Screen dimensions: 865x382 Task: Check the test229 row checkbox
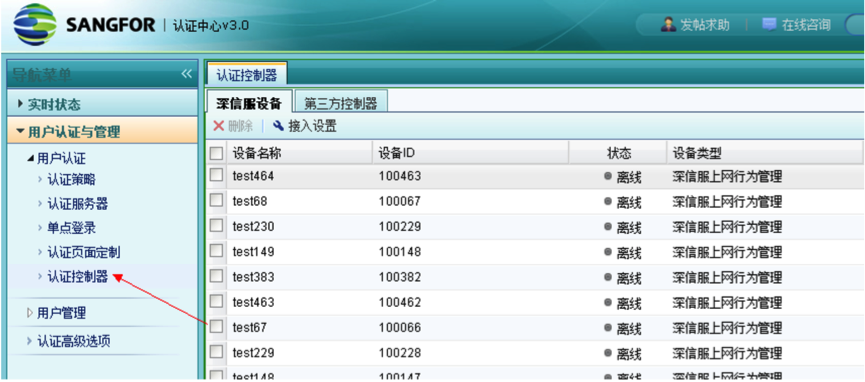(216, 352)
